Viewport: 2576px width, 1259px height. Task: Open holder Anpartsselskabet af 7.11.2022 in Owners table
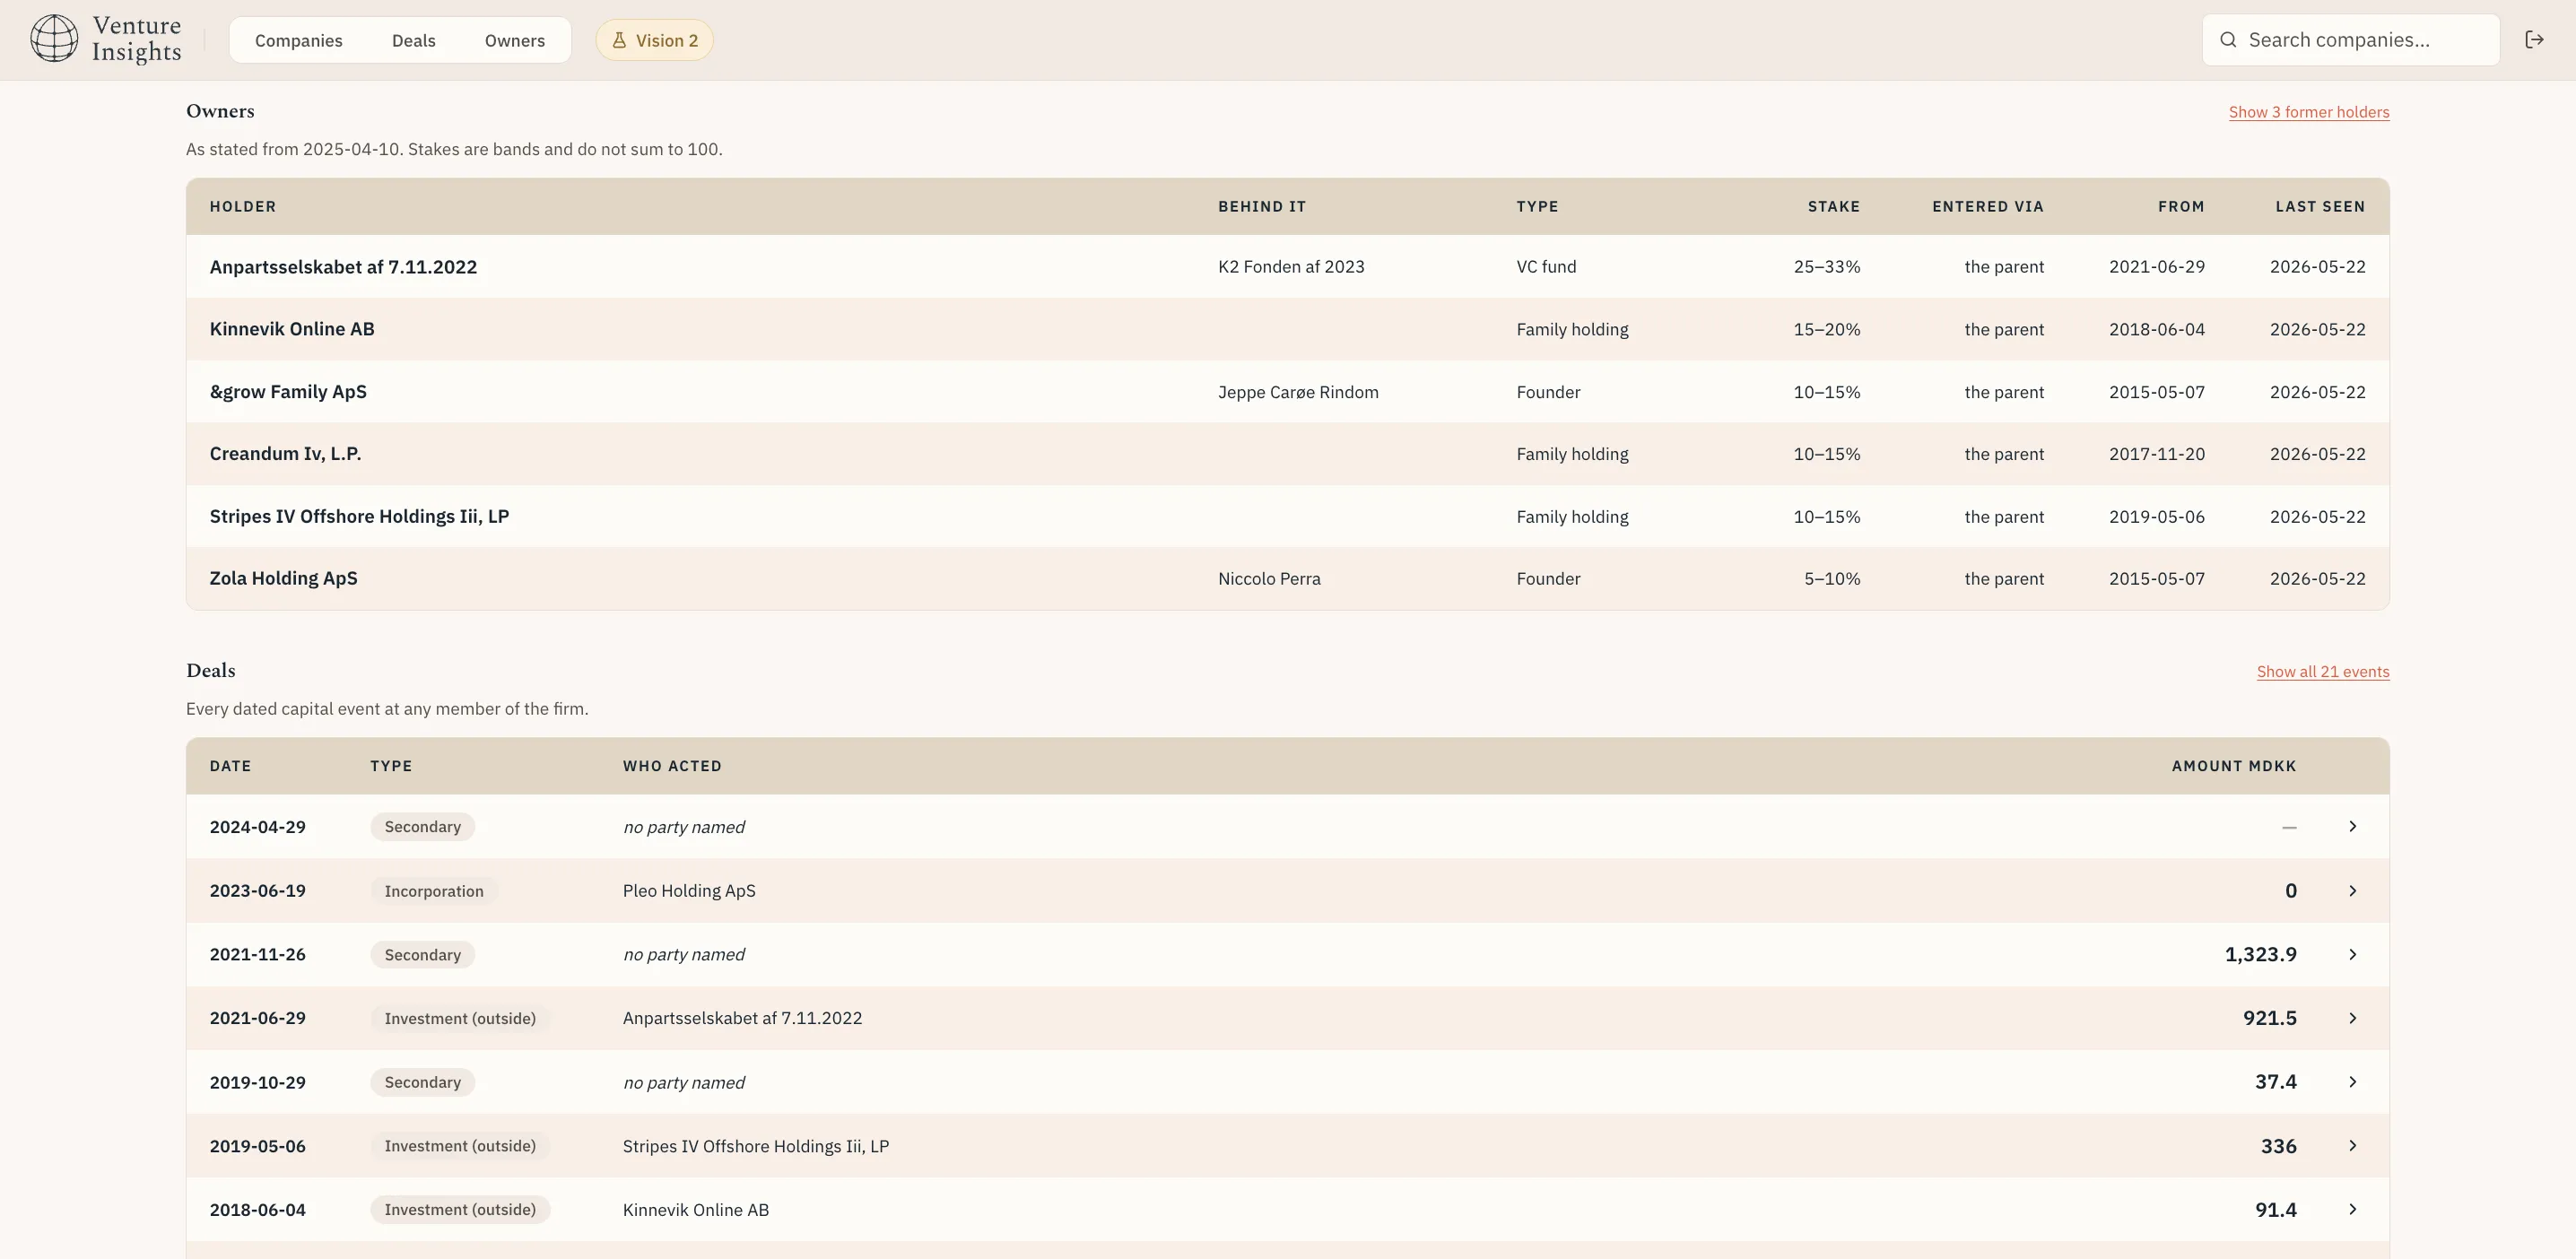pyautogui.click(x=343, y=267)
